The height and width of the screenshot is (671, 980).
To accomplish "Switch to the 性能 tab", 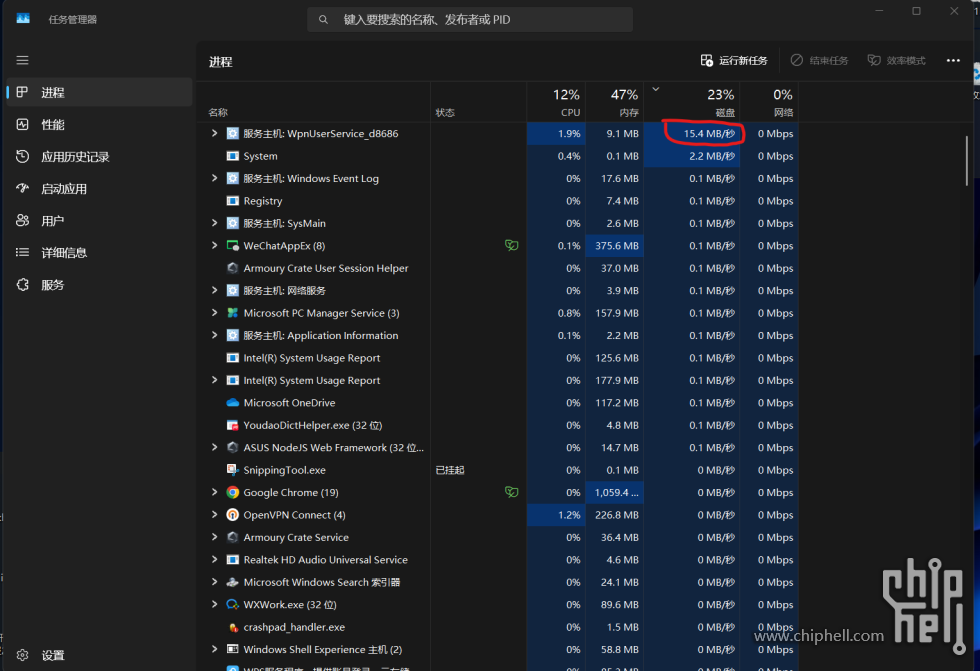I will (99, 124).
